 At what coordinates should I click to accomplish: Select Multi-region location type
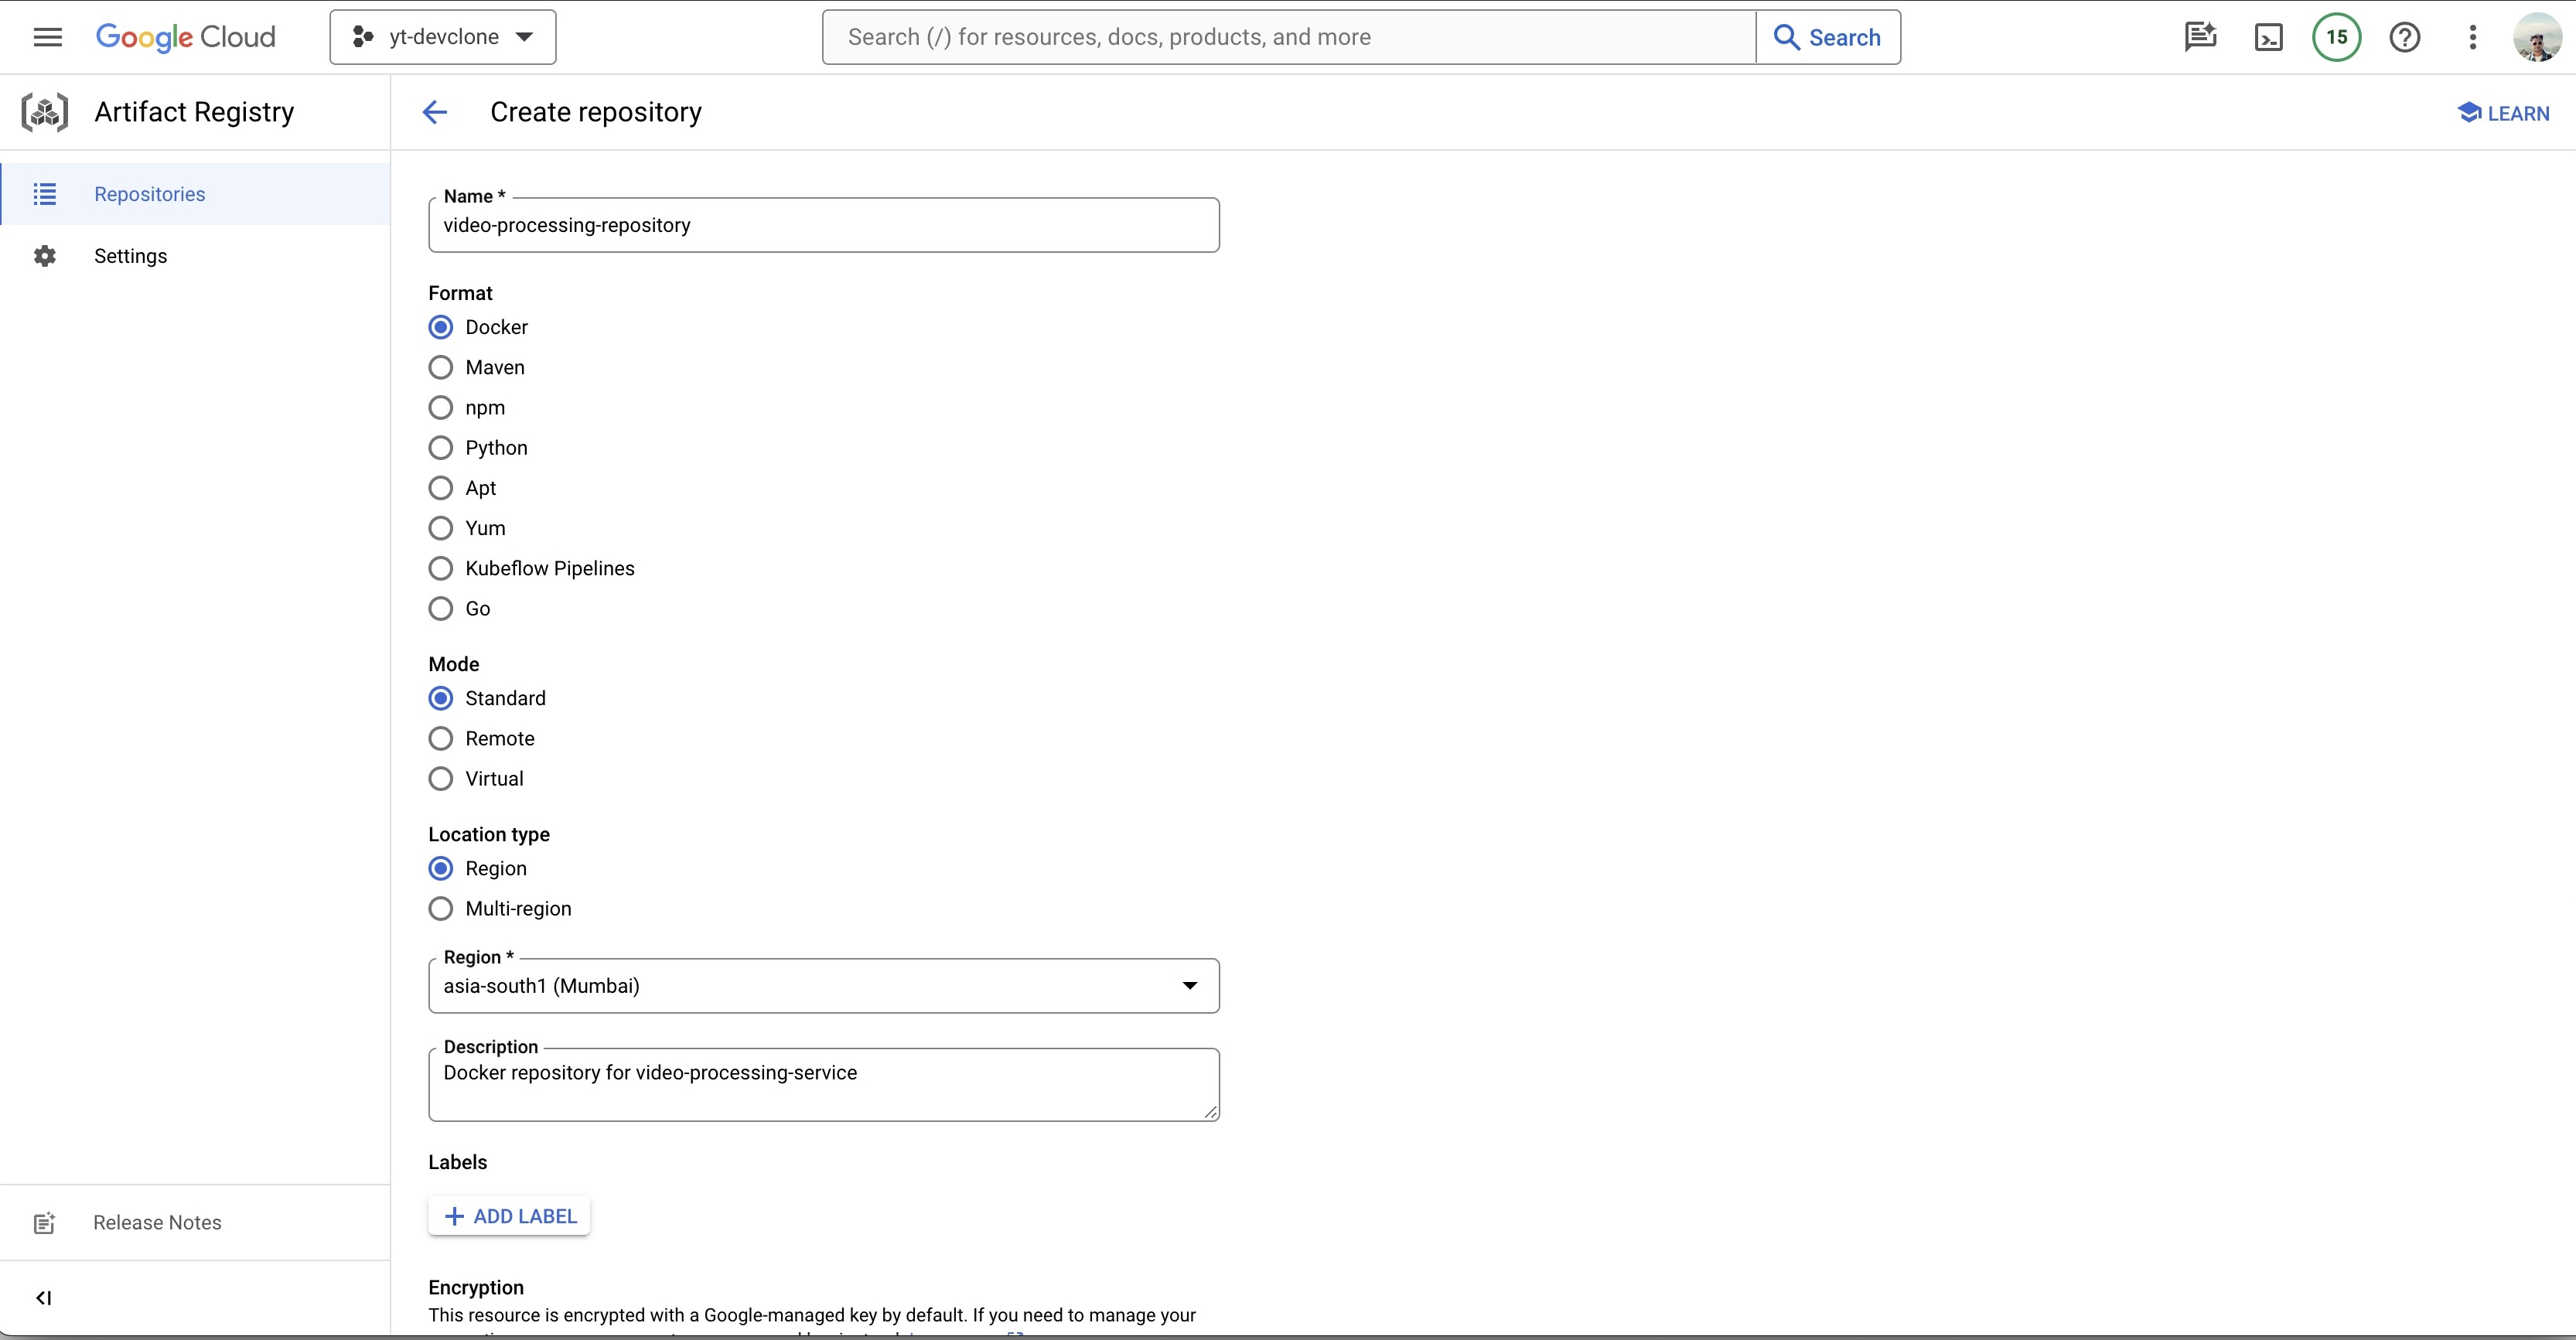(x=441, y=908)
